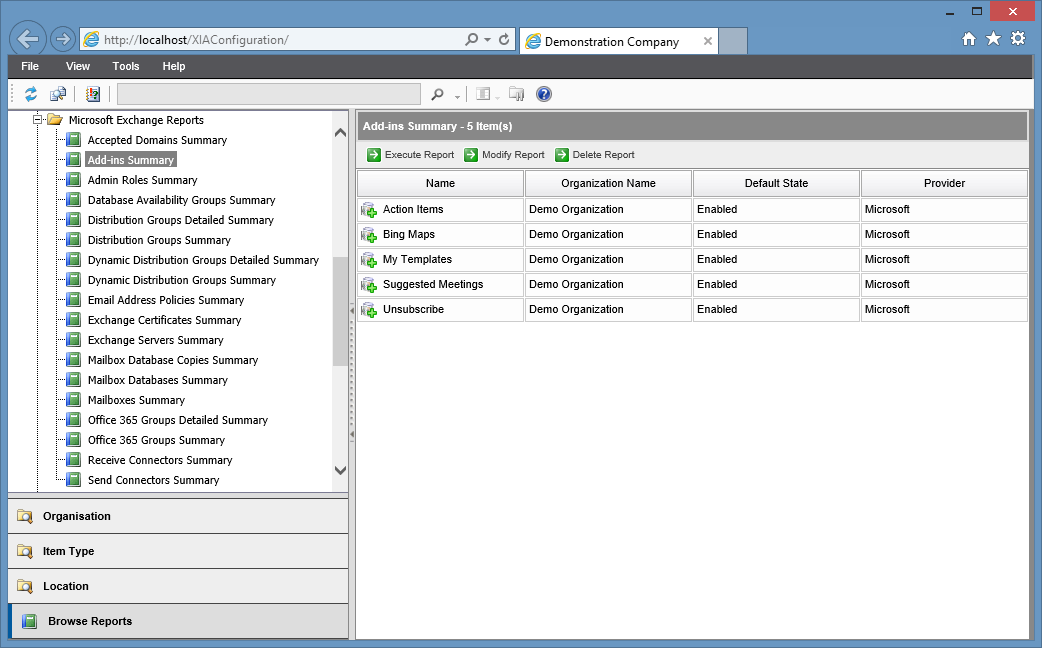Go forward with the browser forward arrow
Viewport: 1042px width, 648px height.
pos(62,39)
